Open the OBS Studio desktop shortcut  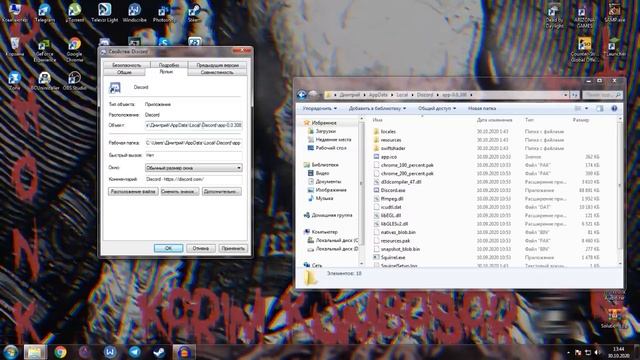(74, 80)
